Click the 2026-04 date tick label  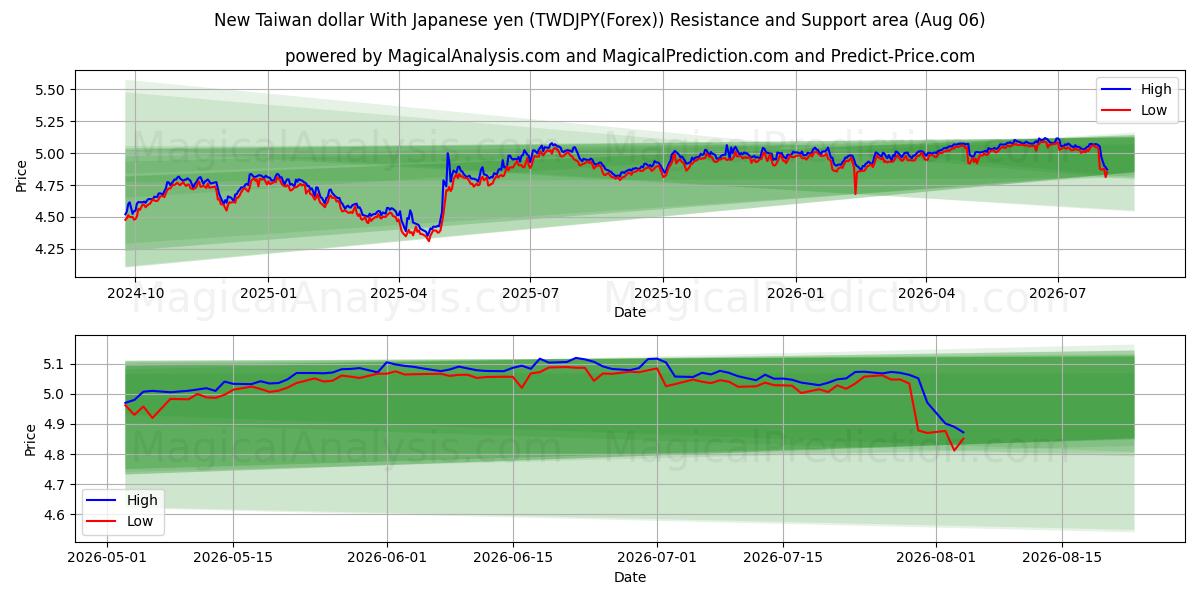coord(925,293)
